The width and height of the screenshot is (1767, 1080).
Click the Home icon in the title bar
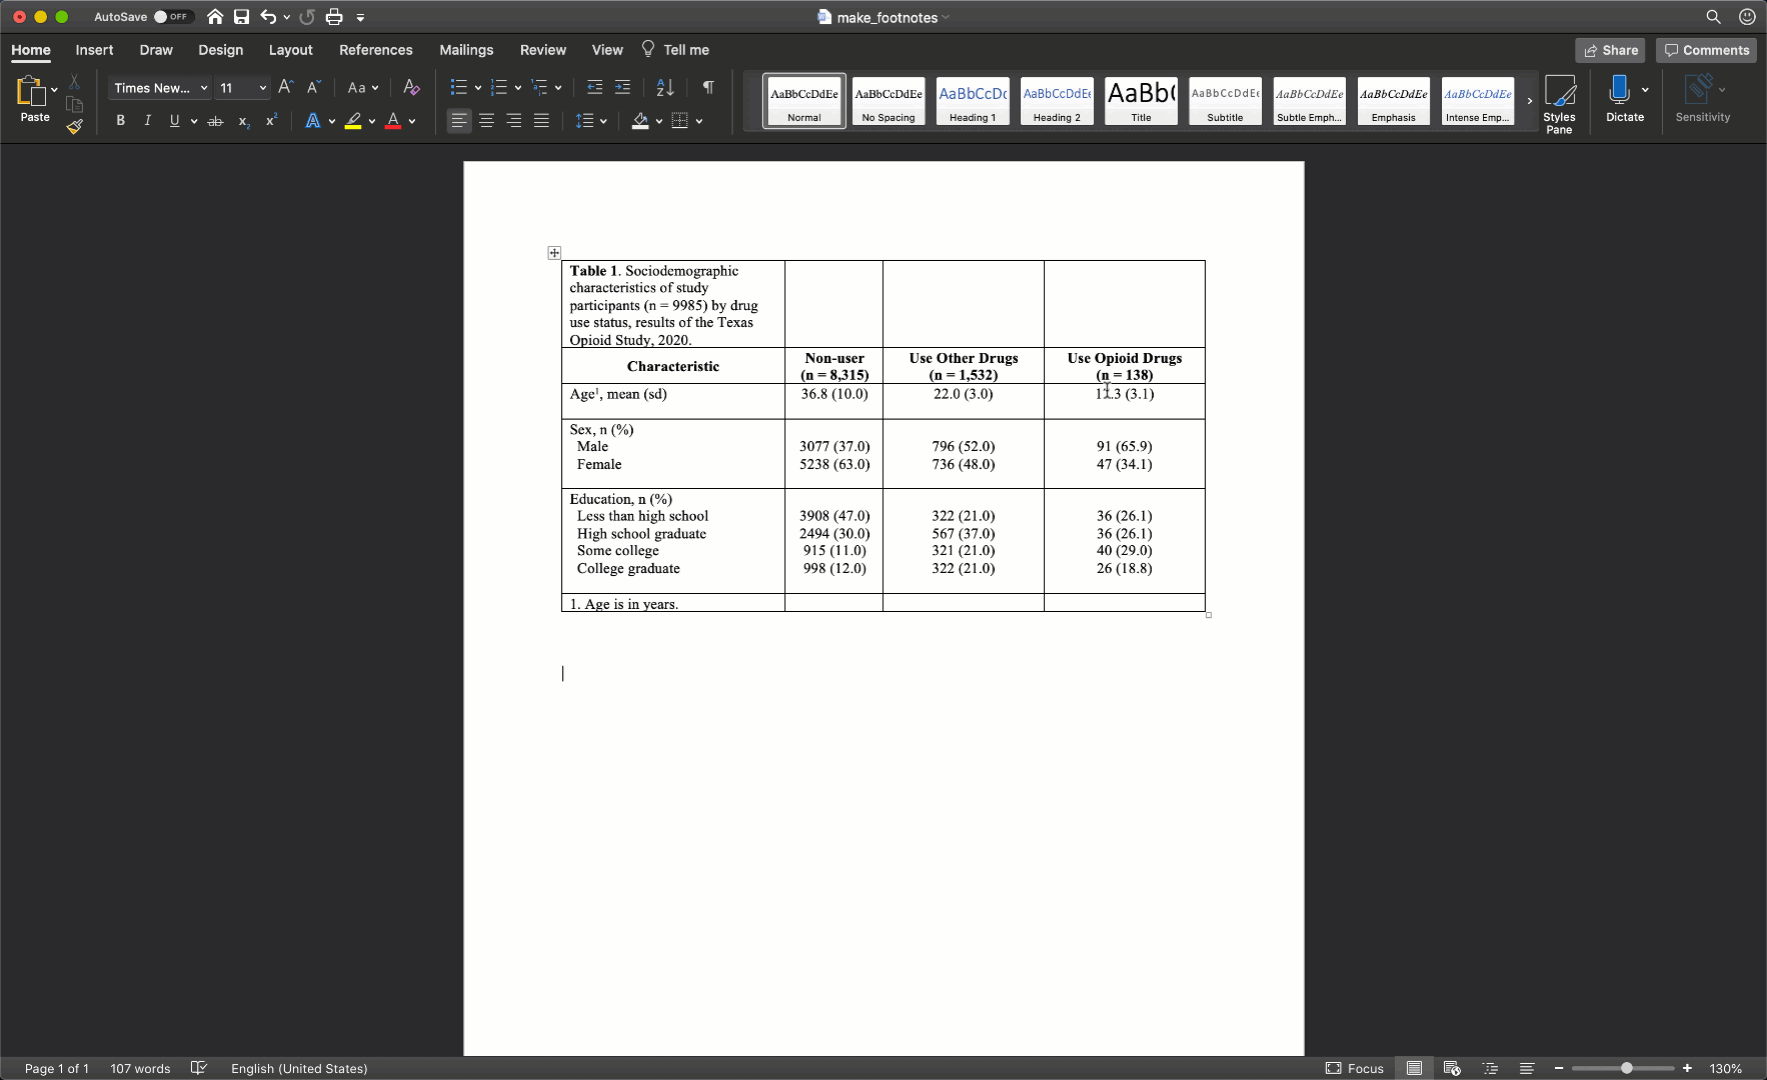tap(215, 17)
